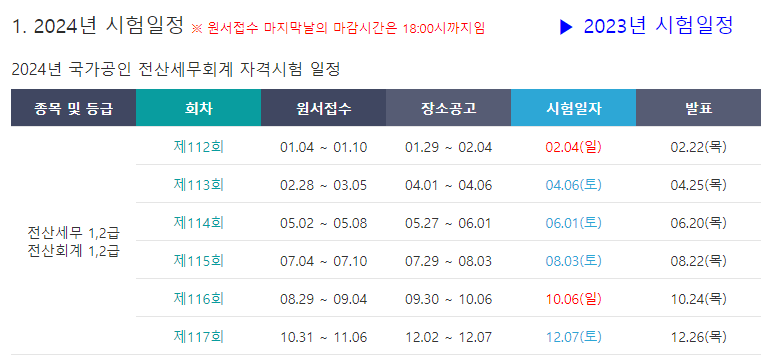Click exam date 06.01(토)
Image resolution: width=775 pixels, height=361 pixels.
tap(574, 224)
